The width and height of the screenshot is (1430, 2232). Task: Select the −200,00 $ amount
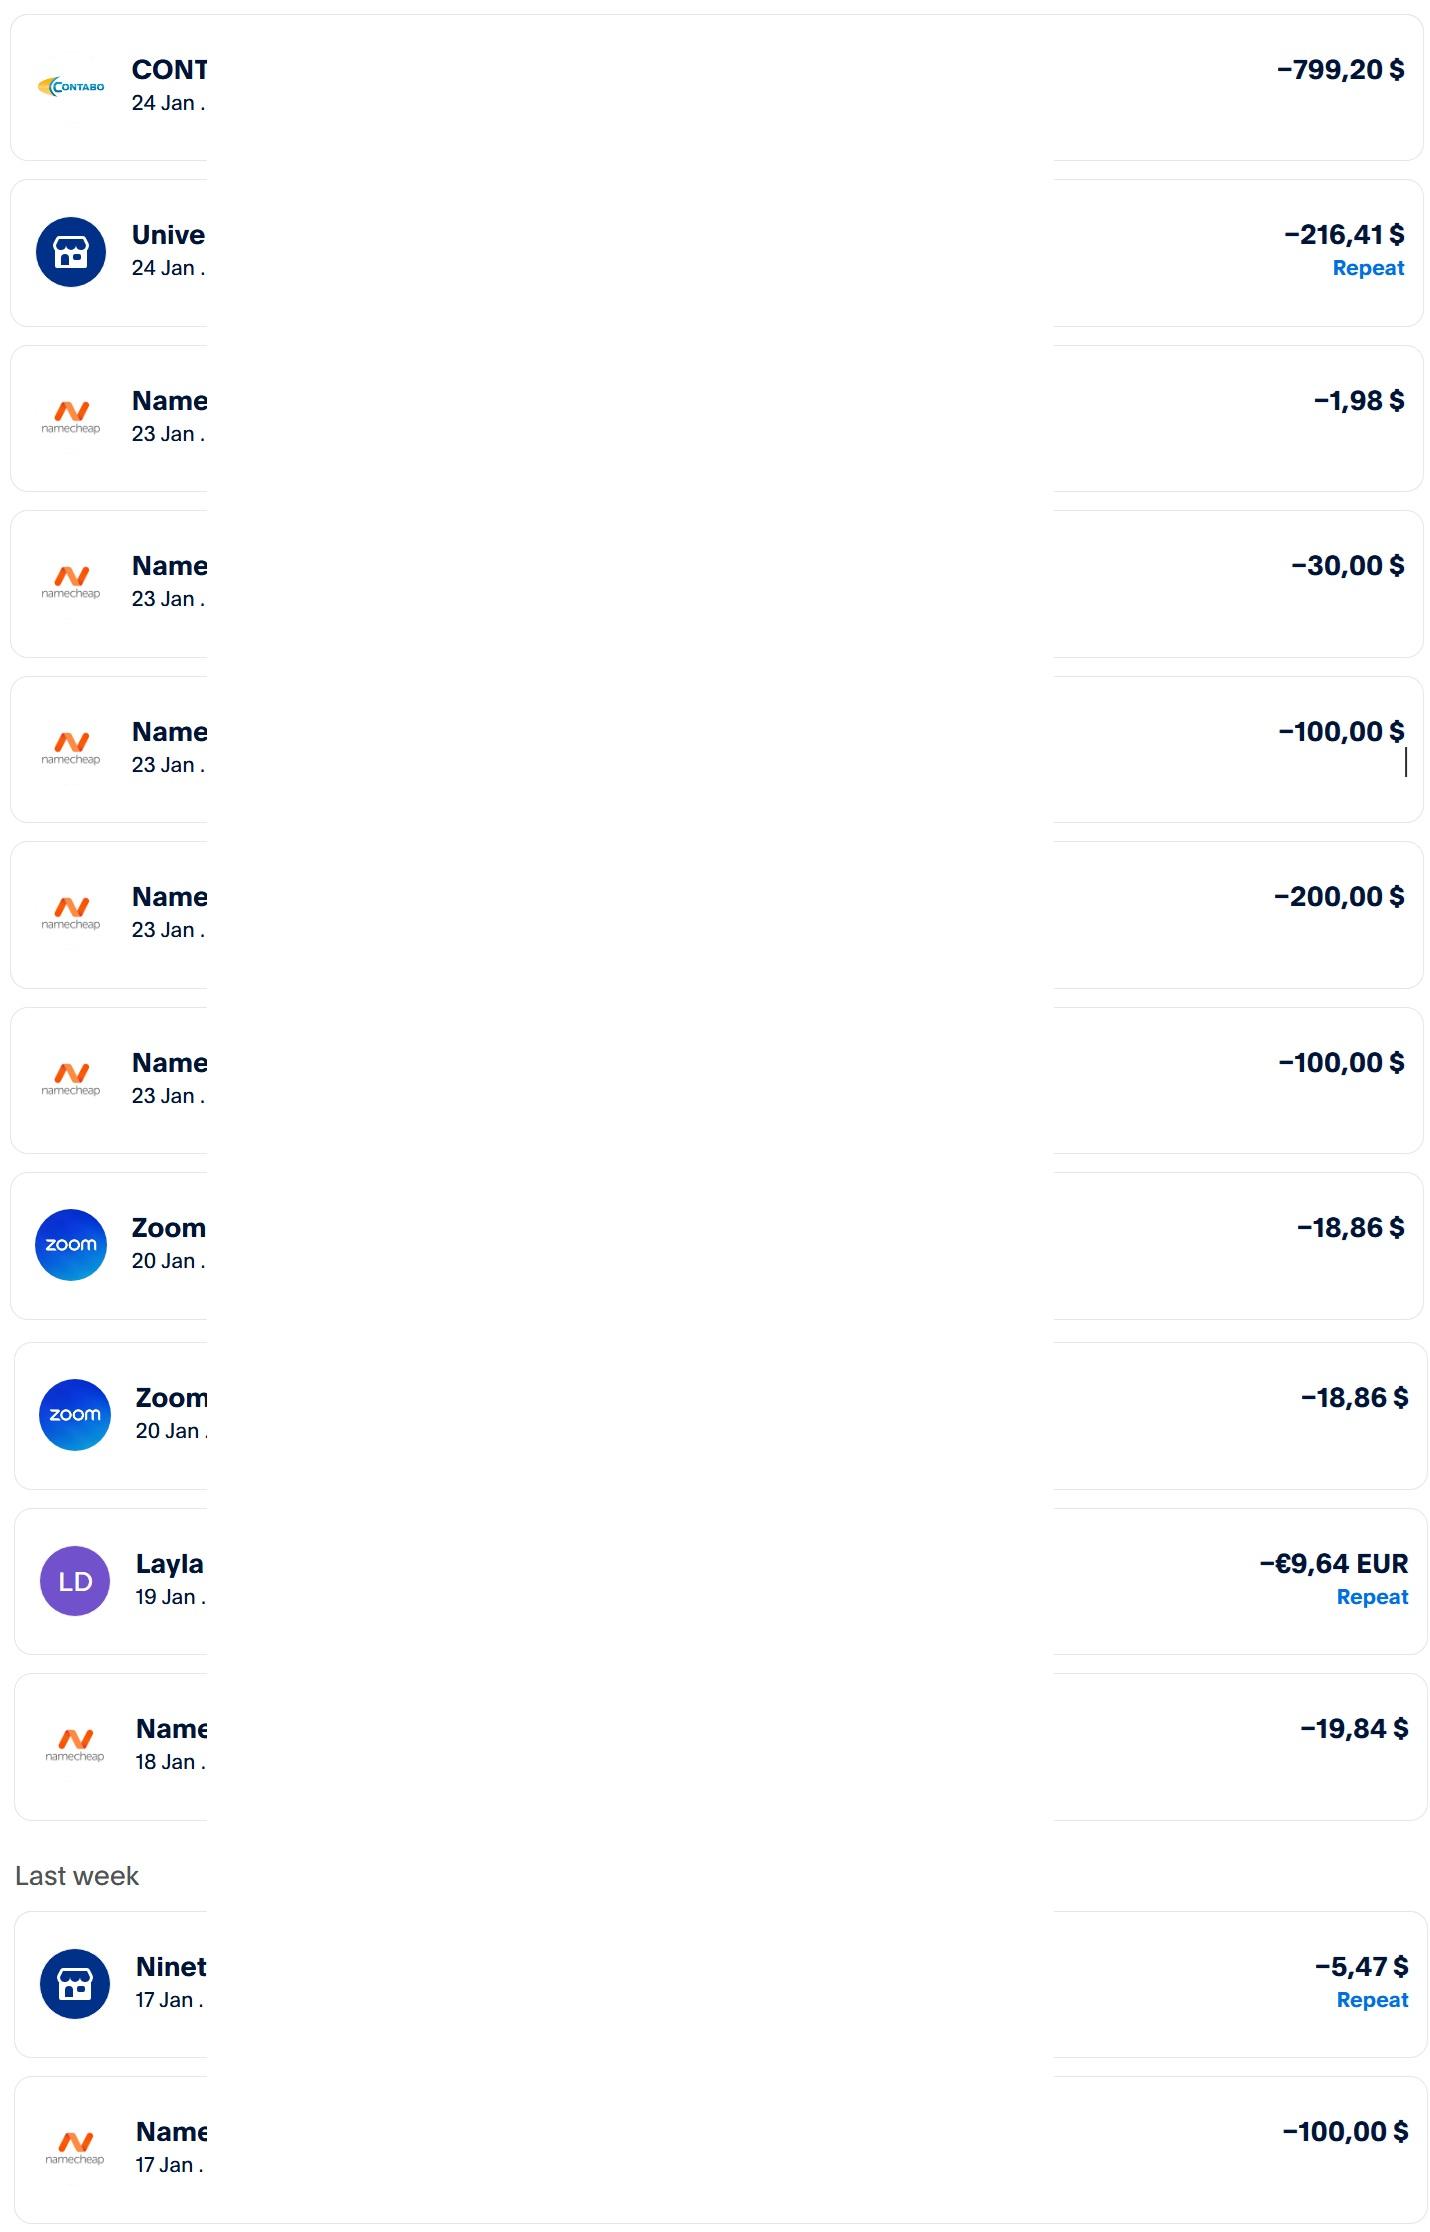(1339, 897)
